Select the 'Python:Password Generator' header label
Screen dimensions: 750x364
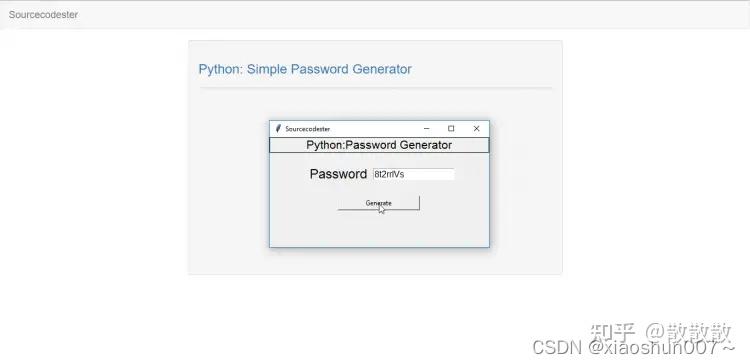click(379, 145)
